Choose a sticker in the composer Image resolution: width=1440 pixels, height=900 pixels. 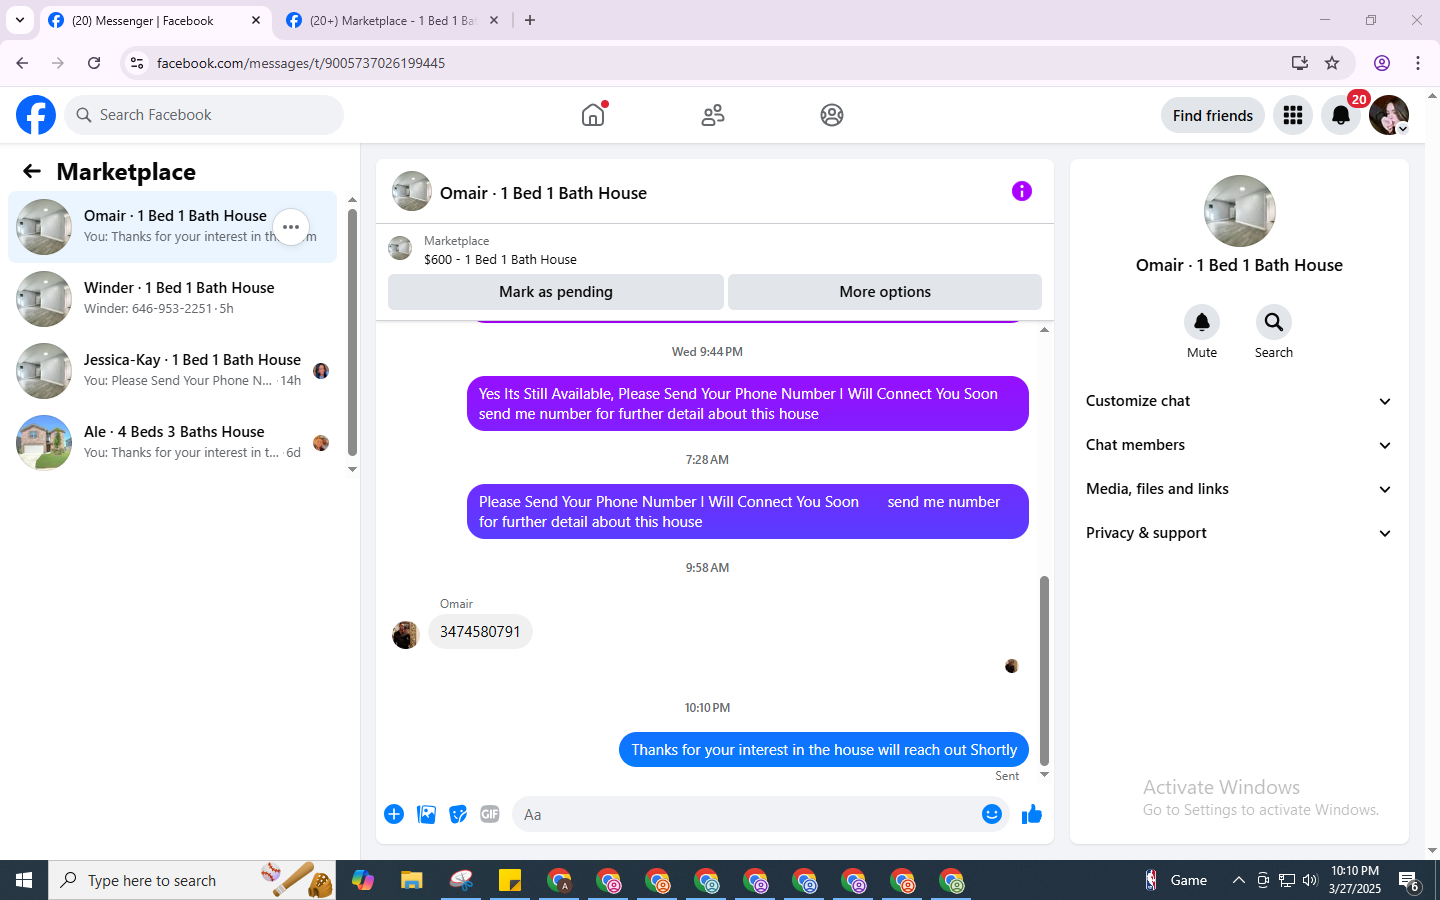point(458,814)
